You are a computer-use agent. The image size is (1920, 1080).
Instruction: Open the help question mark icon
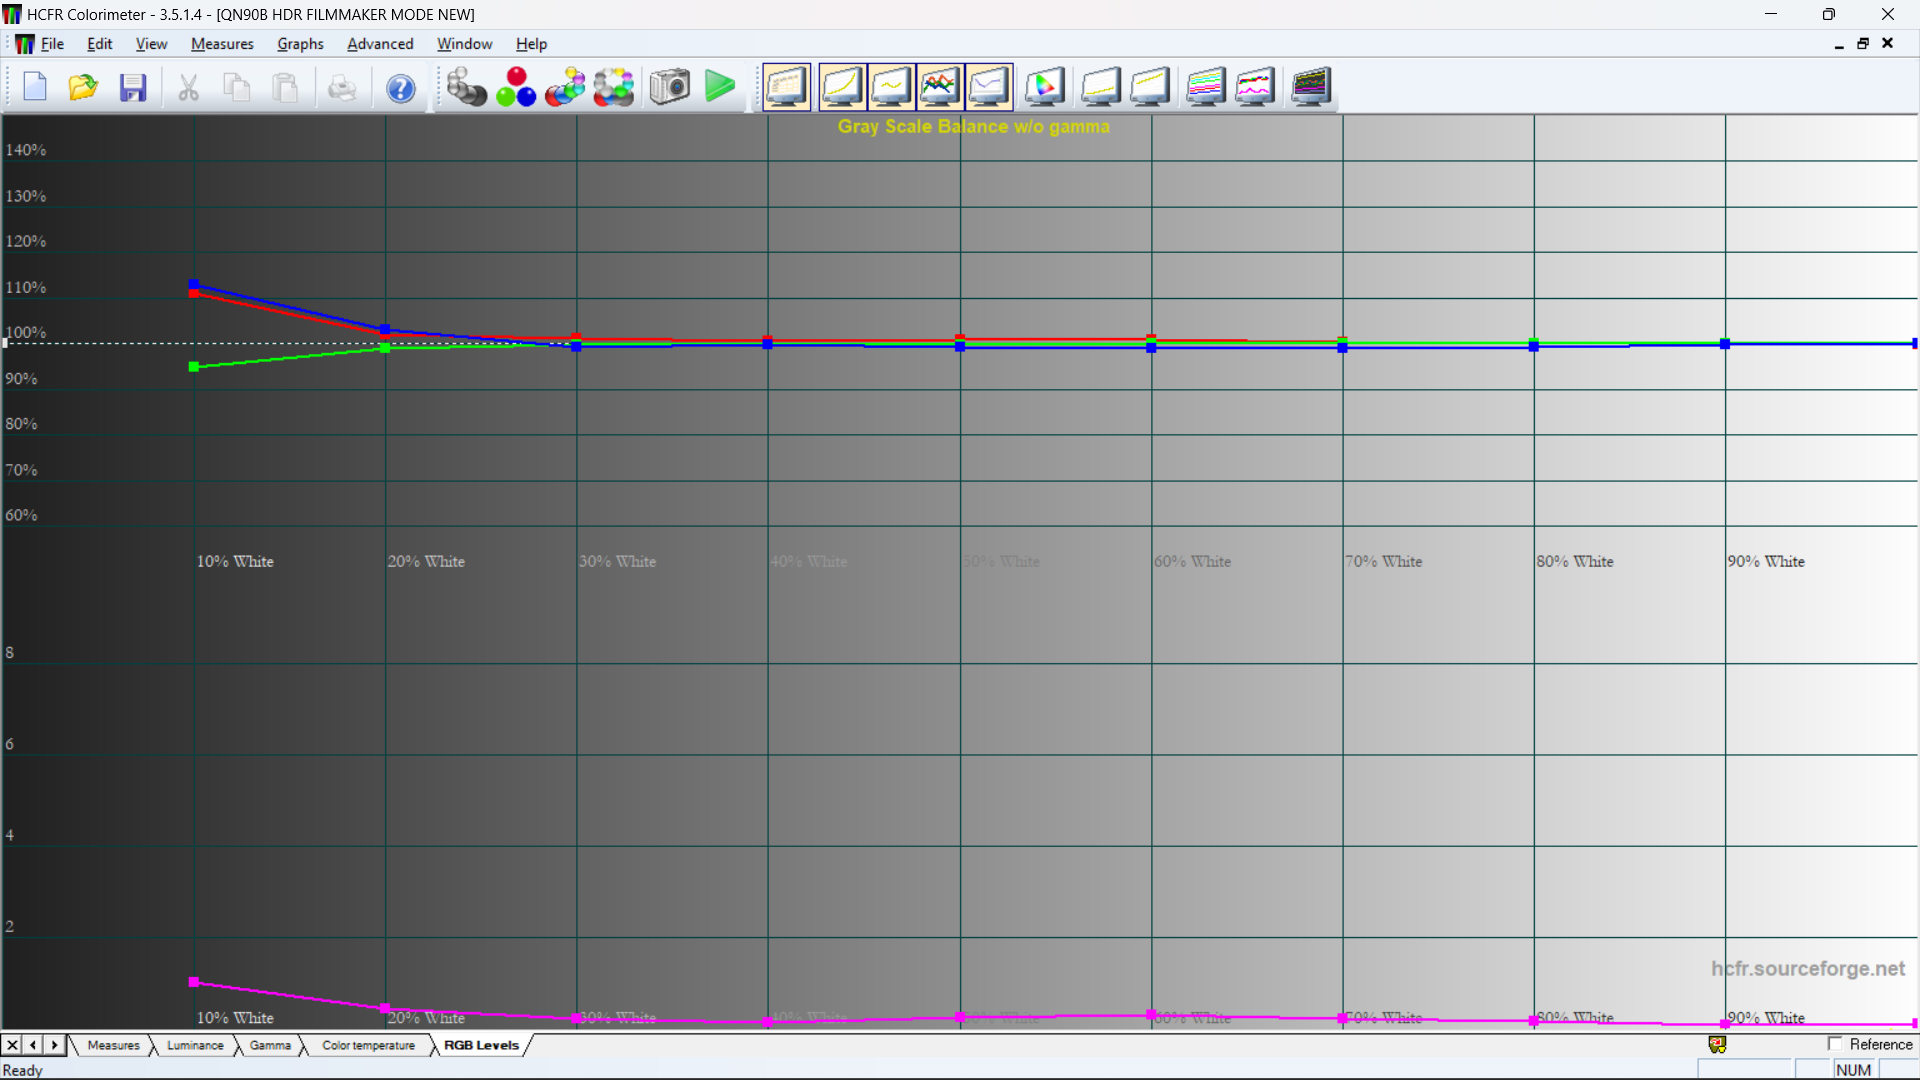click(x=400, y=88)
